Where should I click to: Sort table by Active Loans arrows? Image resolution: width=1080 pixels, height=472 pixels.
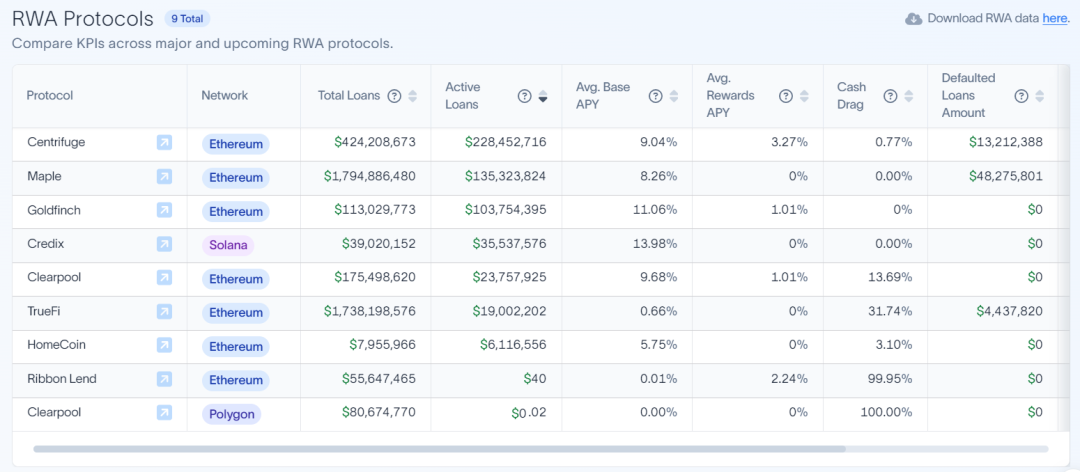coord(543,96)
